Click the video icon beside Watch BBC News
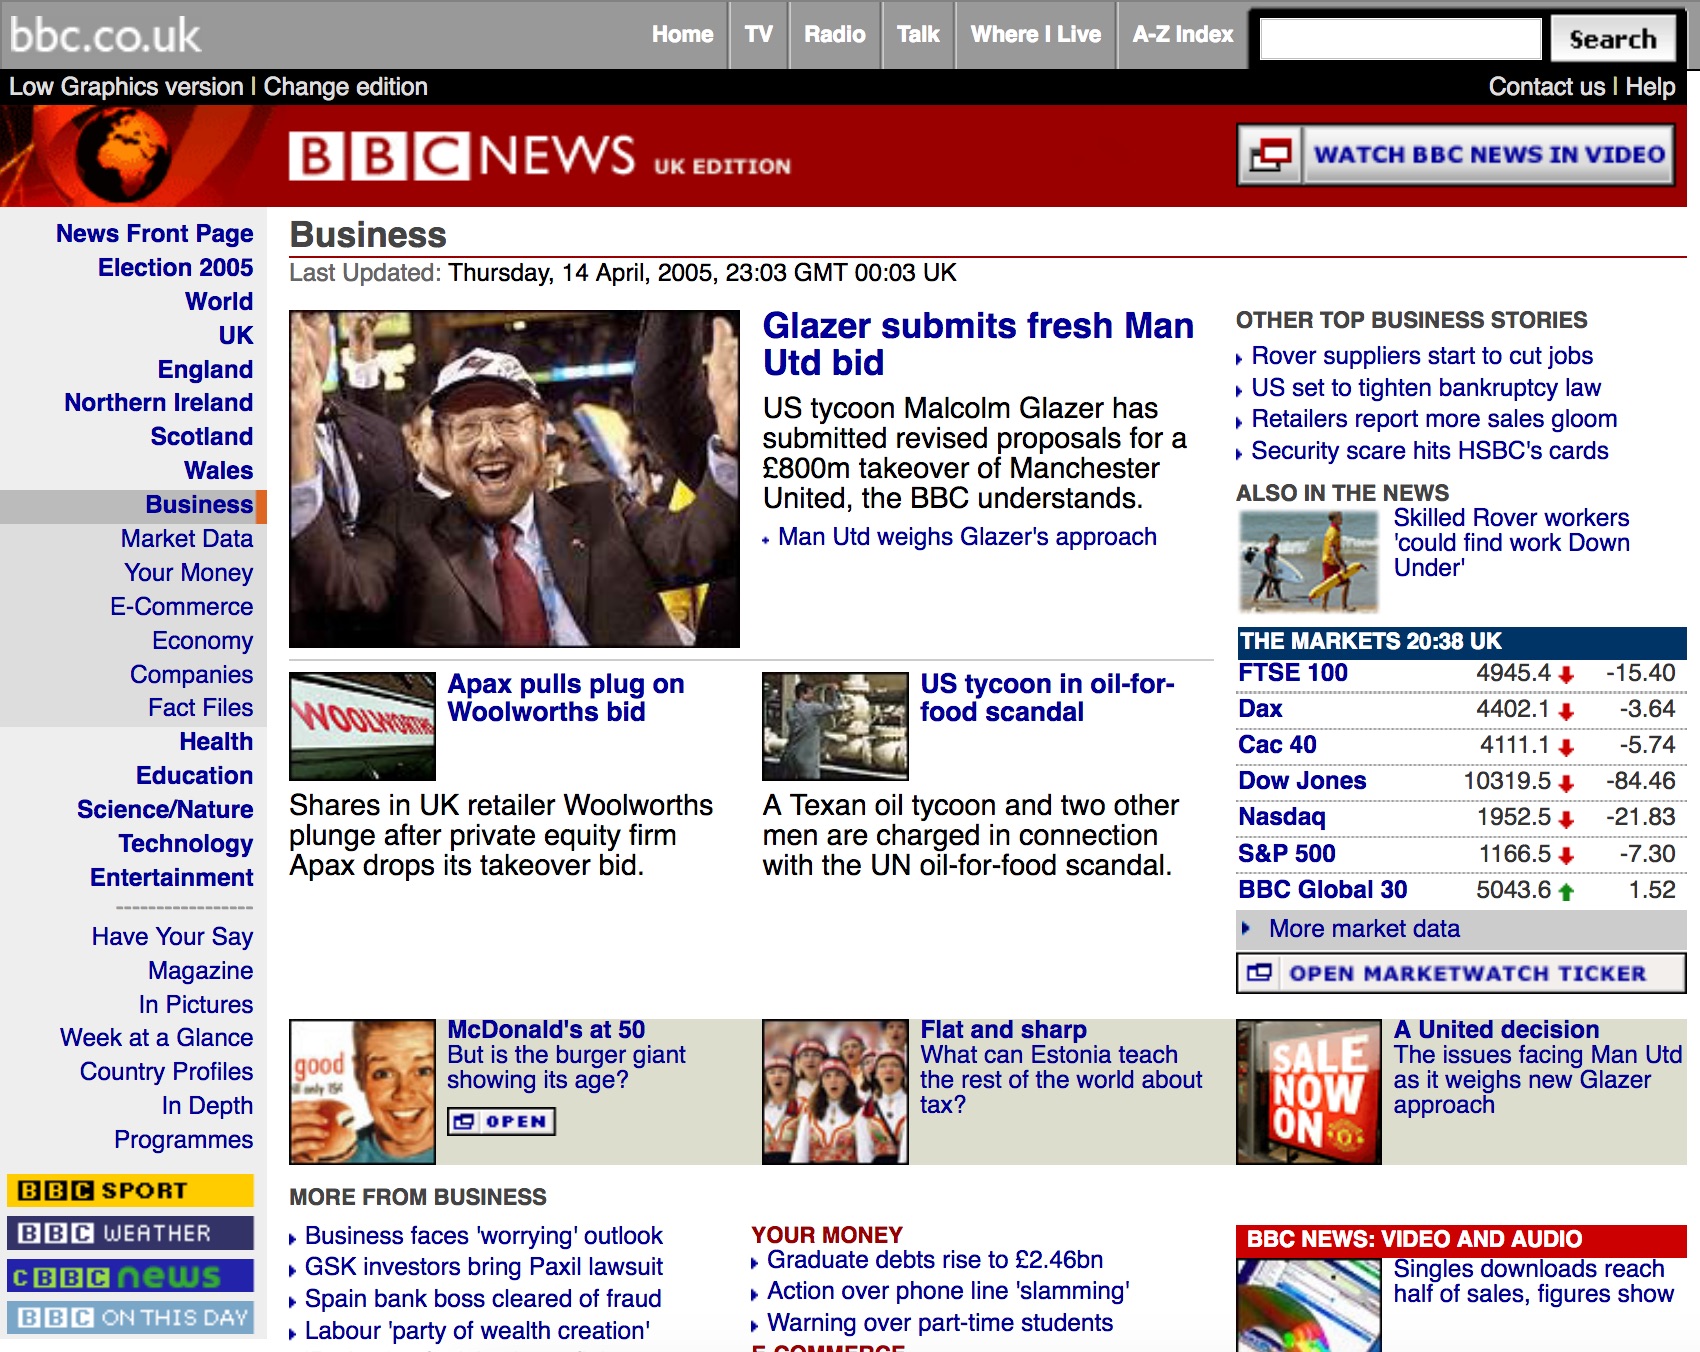The height and width of the screenshot is (1352, 1700). click(x=1270, y=155)
